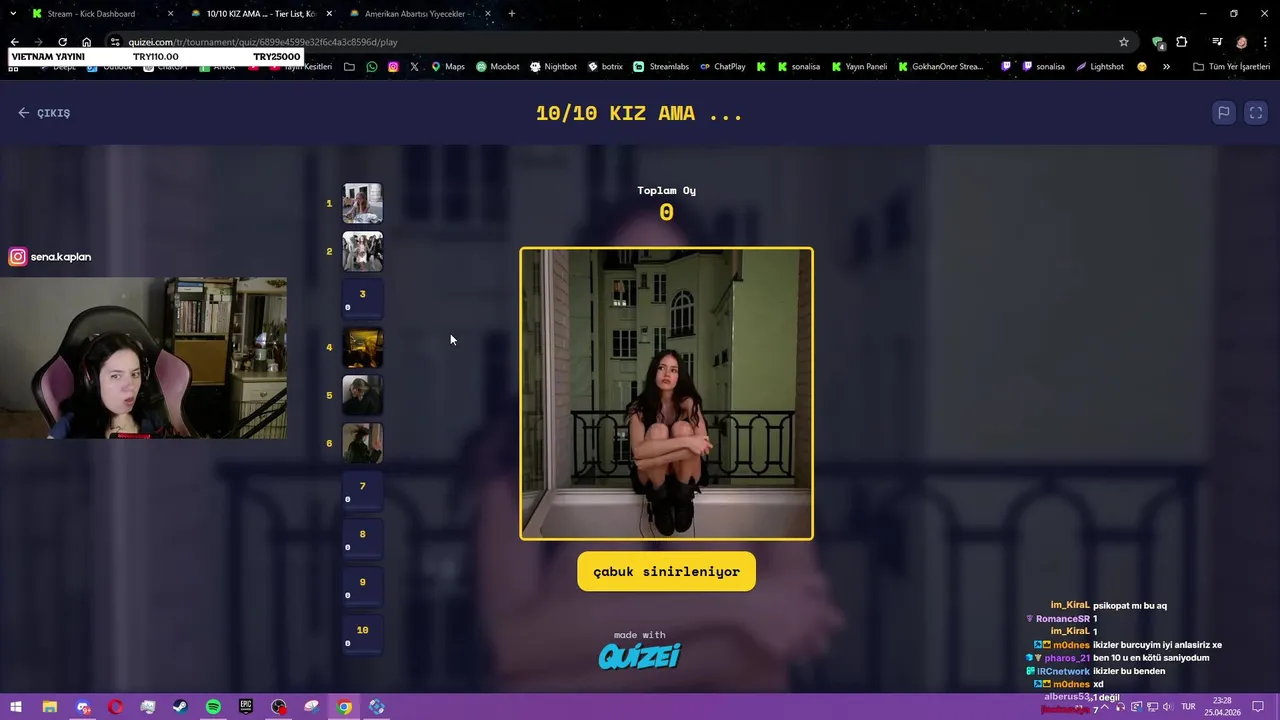1280x720 pixels.
Task: Open the Yayın Paneli bookmark
Action: click(860, 67)
